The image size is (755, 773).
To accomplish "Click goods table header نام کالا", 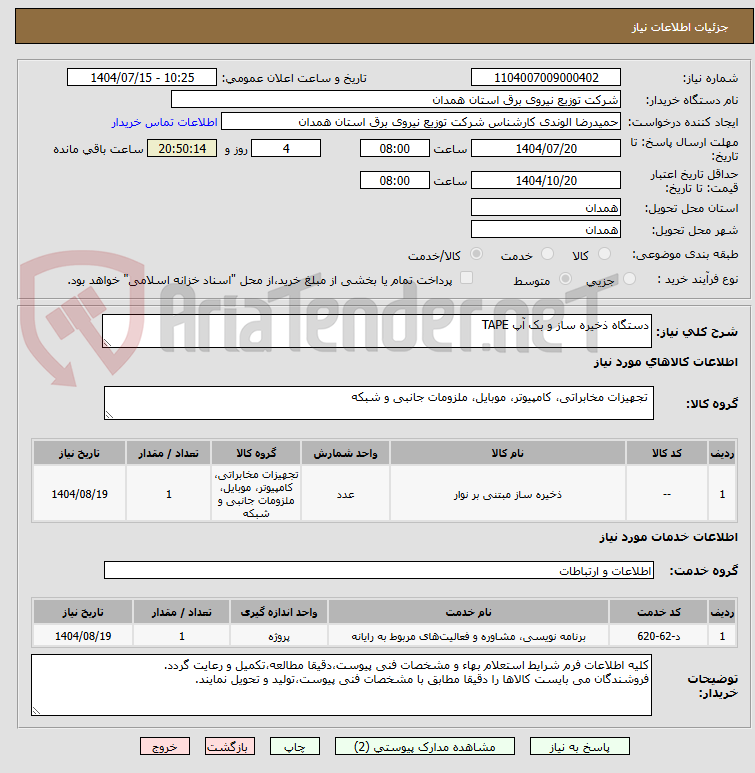I will [x=507, y=453].
